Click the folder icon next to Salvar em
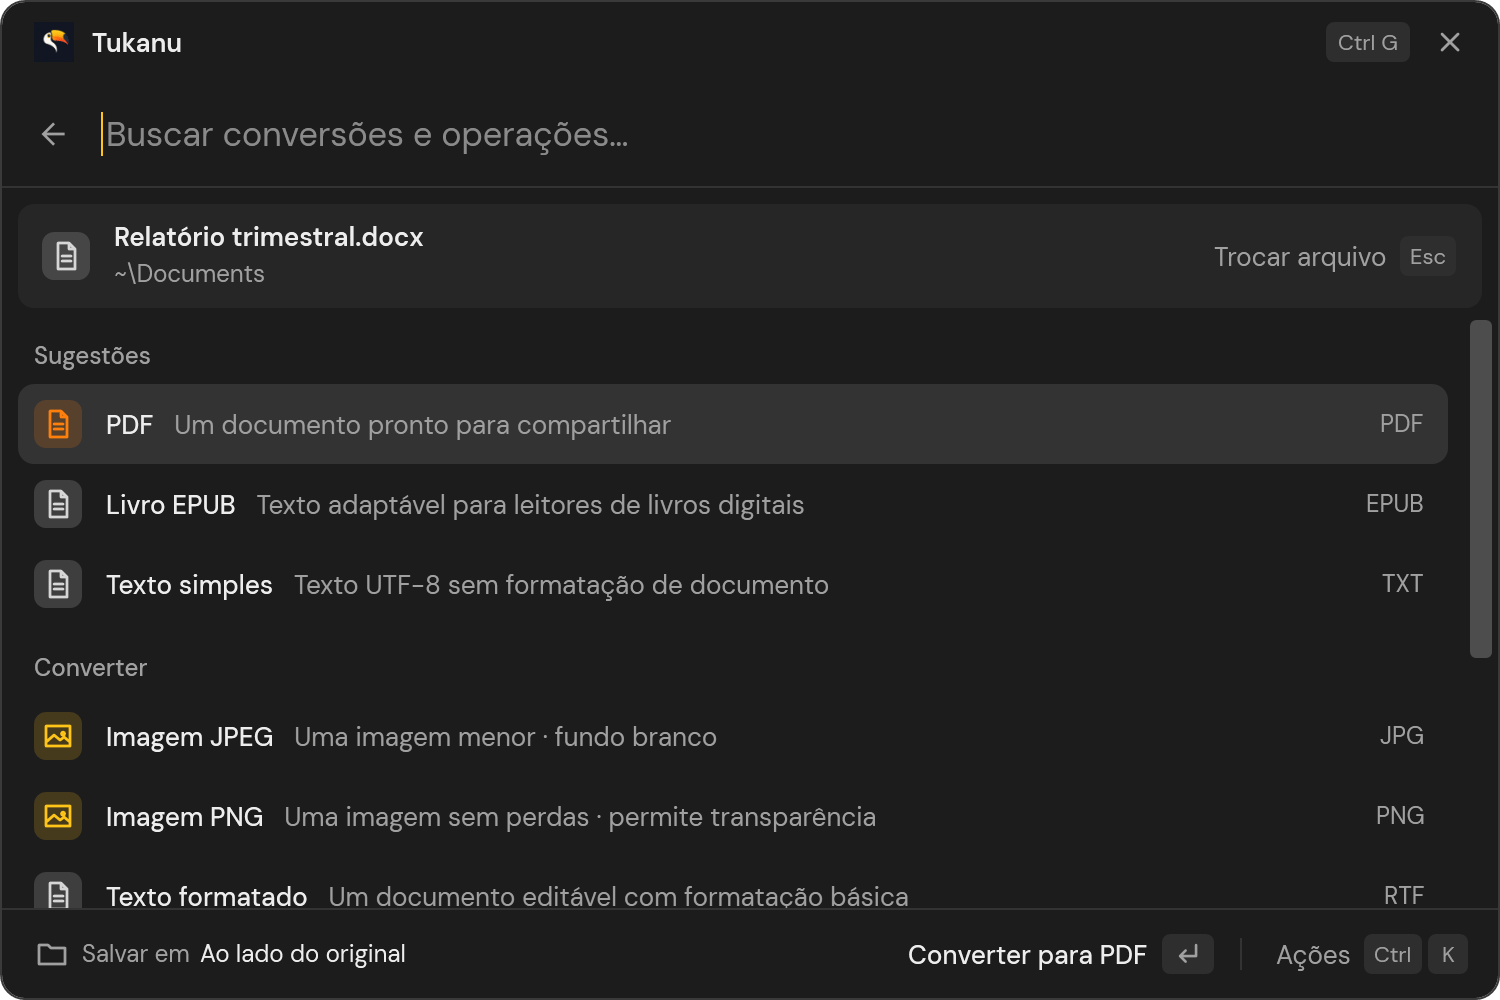The width and height of the screenshot is (1500, 1000). tap(52, 954)
